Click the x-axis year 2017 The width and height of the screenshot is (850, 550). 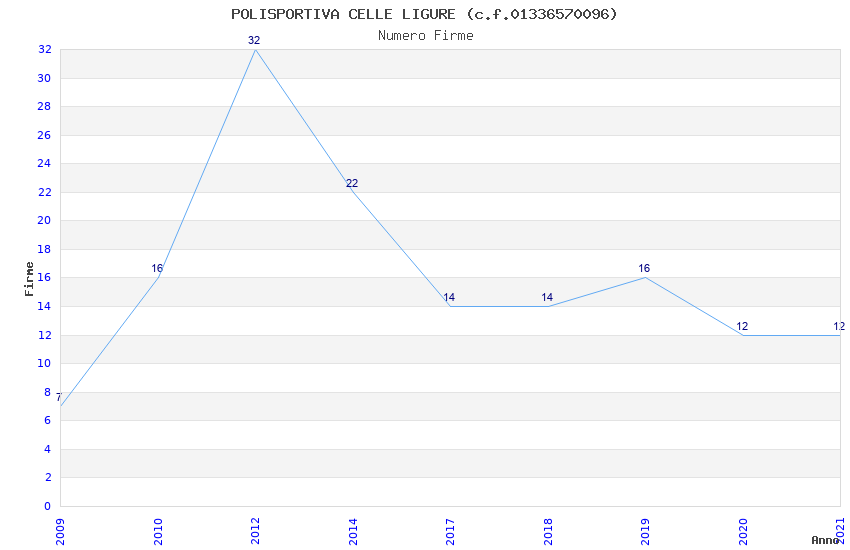coord(450,532)
